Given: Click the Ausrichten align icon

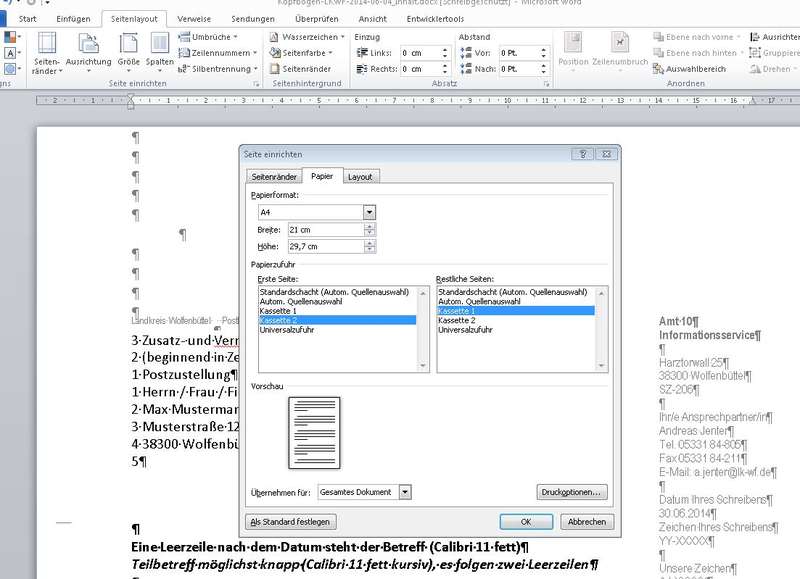Looking at the screenshot, I should (x=755, y=37).
